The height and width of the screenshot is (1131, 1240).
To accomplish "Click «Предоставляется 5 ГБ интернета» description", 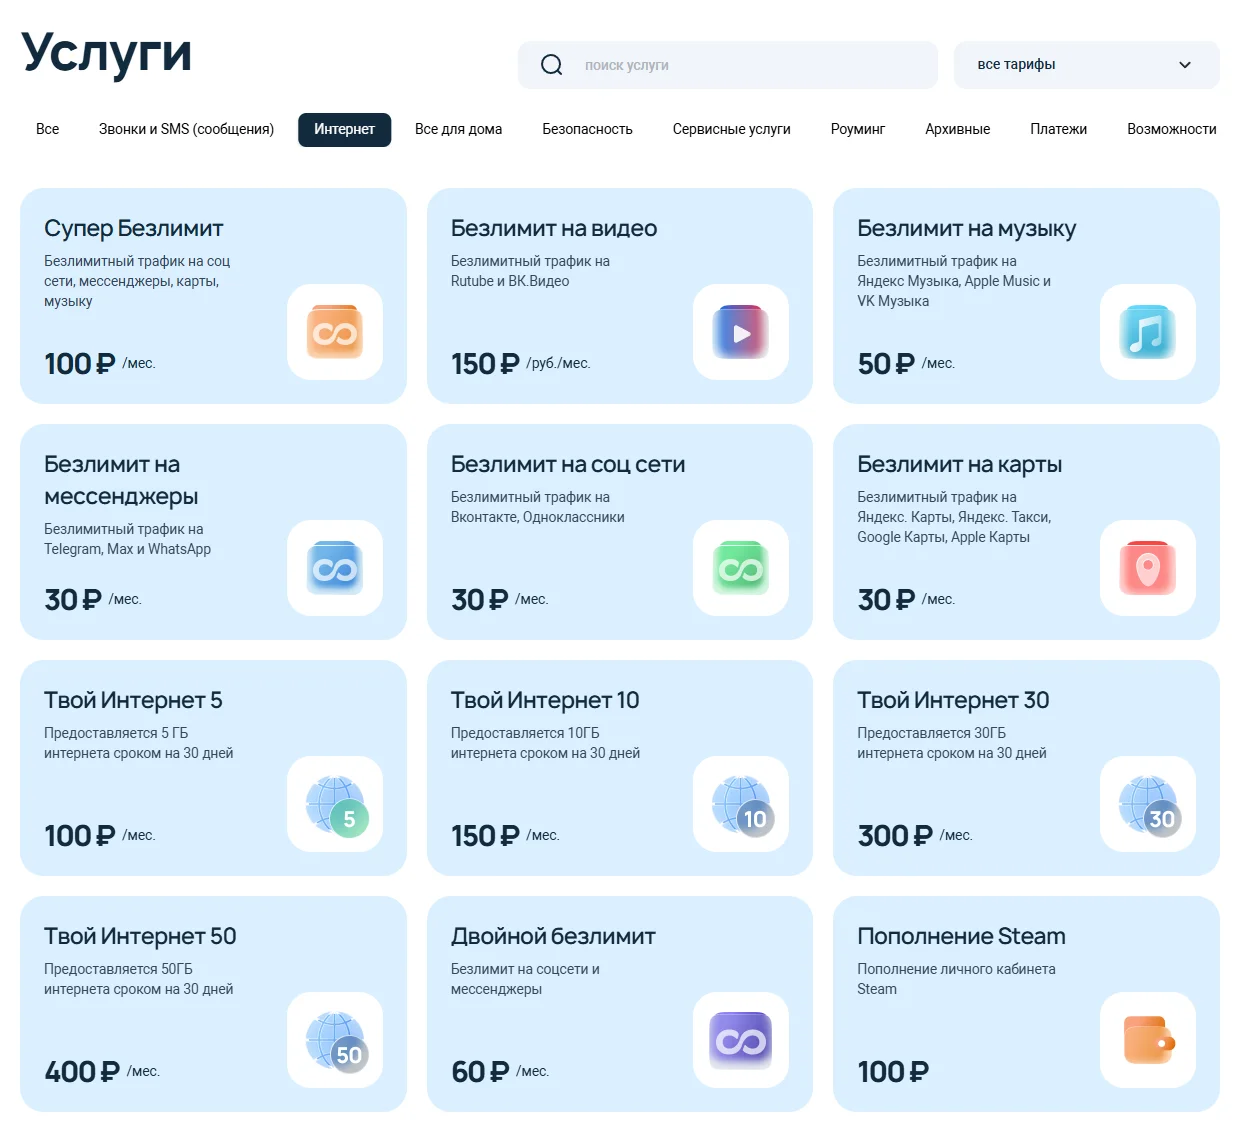I will click(x=138, y=743).
